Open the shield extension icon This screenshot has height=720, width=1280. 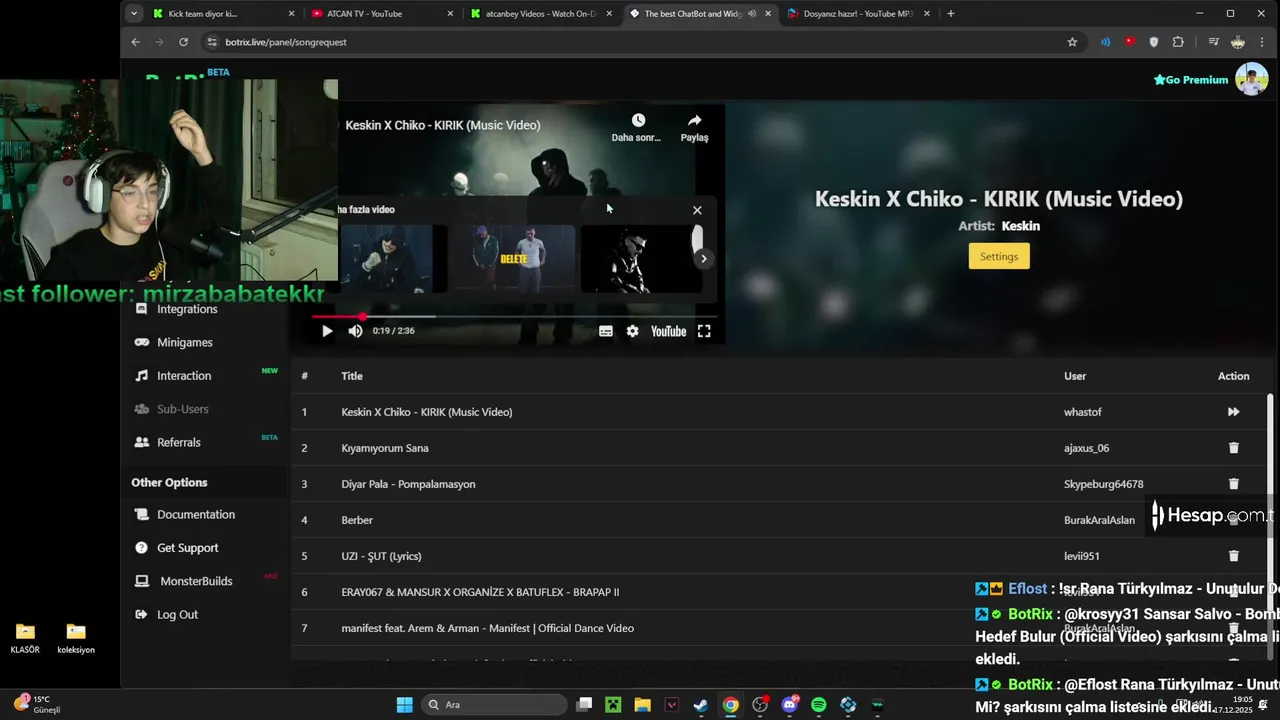(x=1154, y=42)
